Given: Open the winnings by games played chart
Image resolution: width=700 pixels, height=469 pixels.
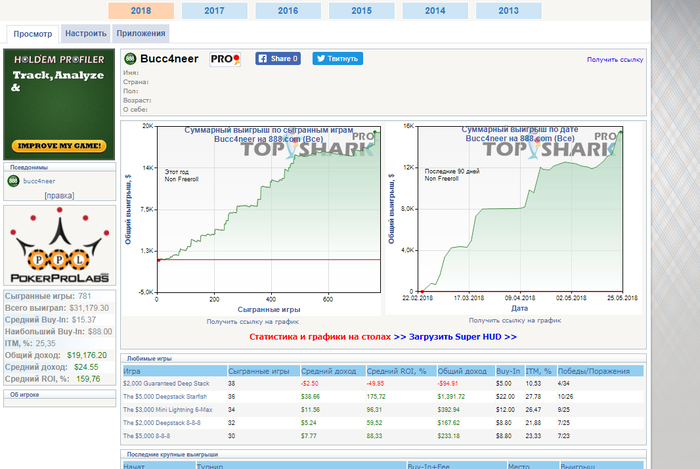Looking at the screenshot, I should [252, 218].
